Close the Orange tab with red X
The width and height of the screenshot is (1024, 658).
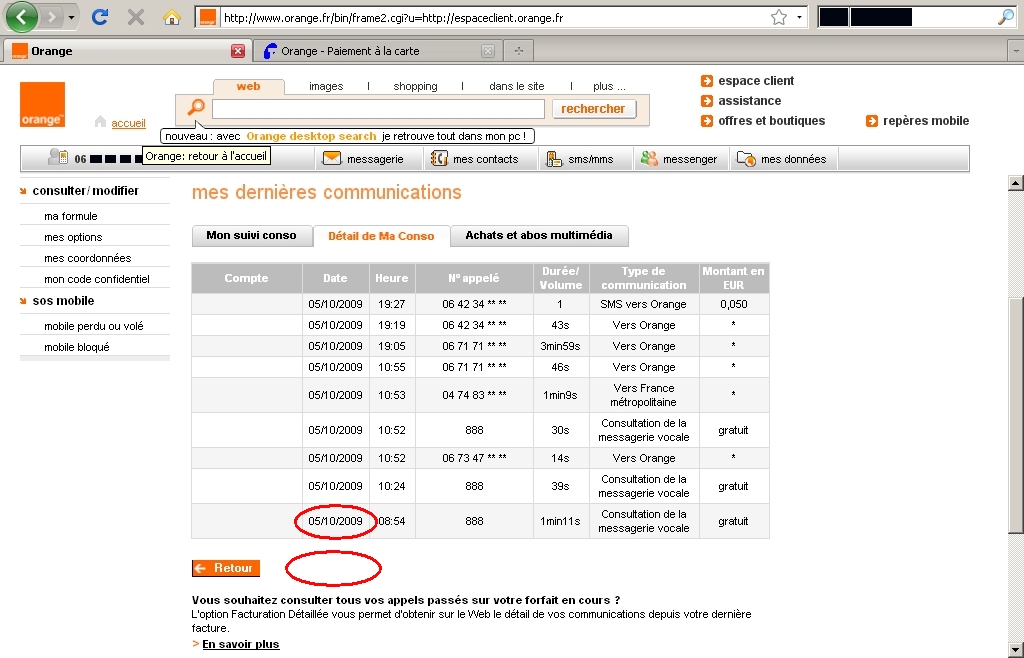coord(238,51)
